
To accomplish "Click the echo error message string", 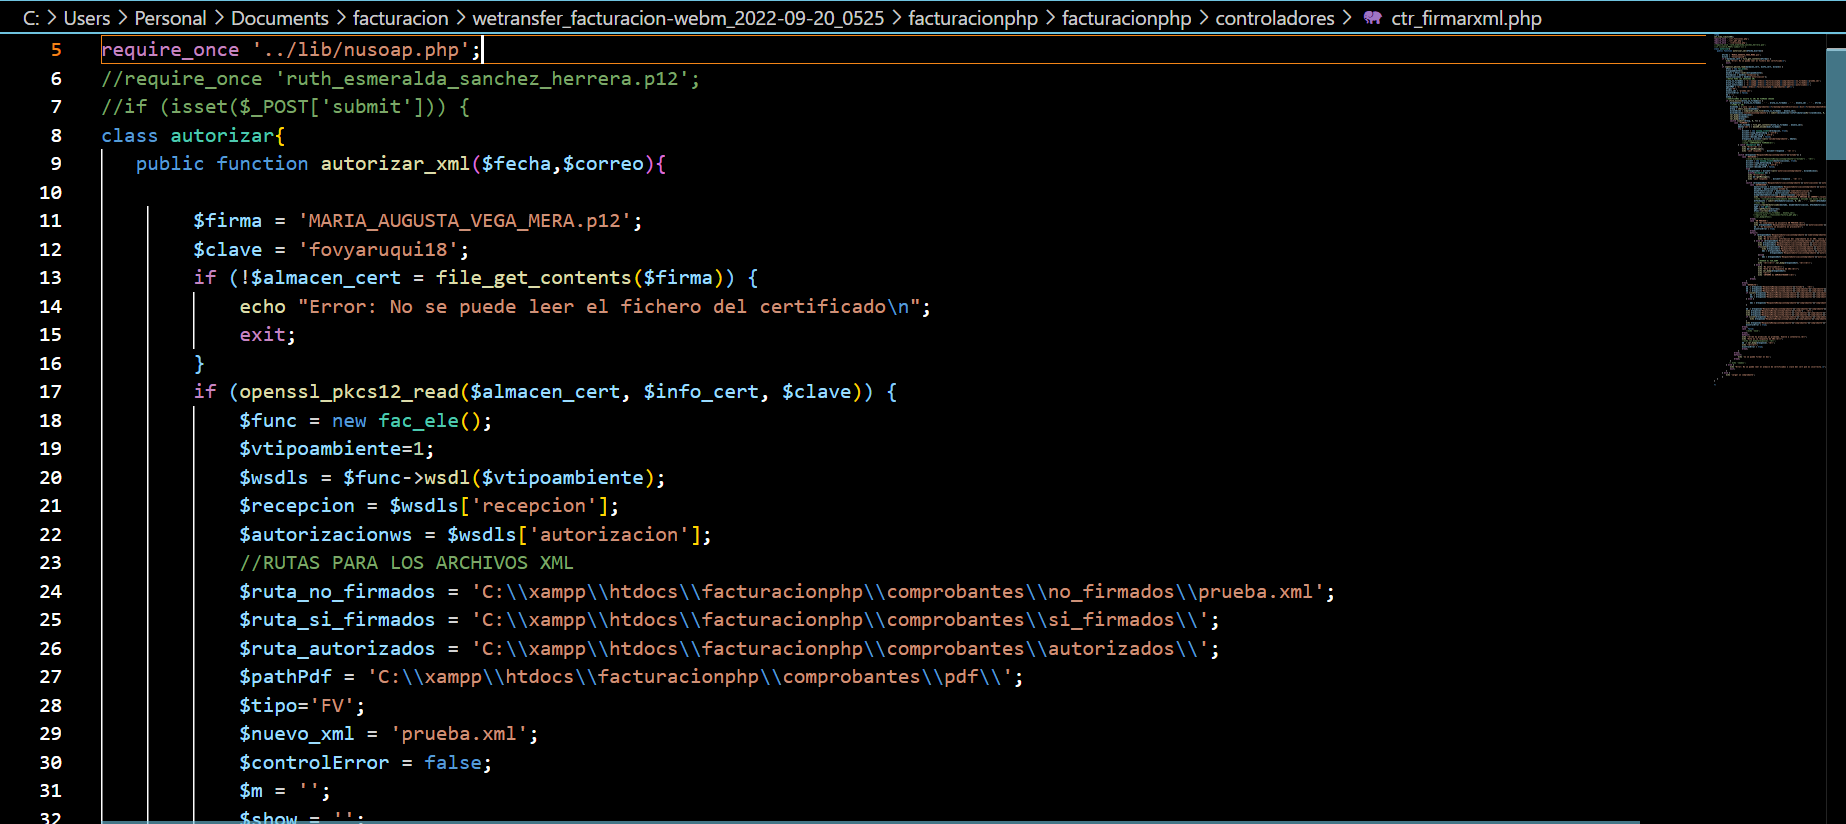I will [609, 307].
